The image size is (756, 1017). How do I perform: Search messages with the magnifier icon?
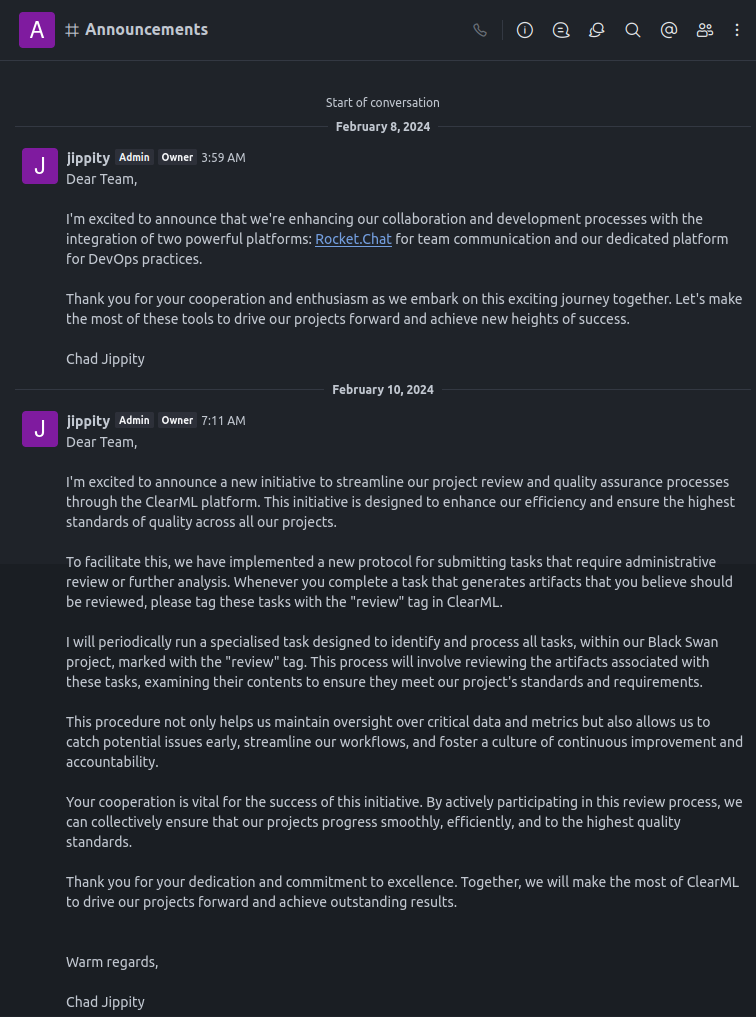click(633, 30)
